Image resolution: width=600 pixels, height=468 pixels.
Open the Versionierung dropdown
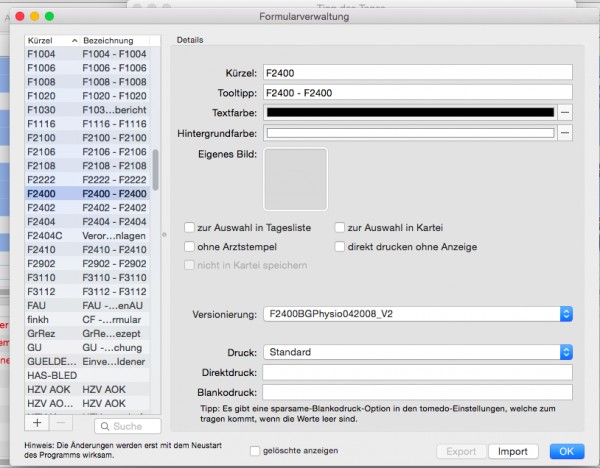tap(418, 314)
